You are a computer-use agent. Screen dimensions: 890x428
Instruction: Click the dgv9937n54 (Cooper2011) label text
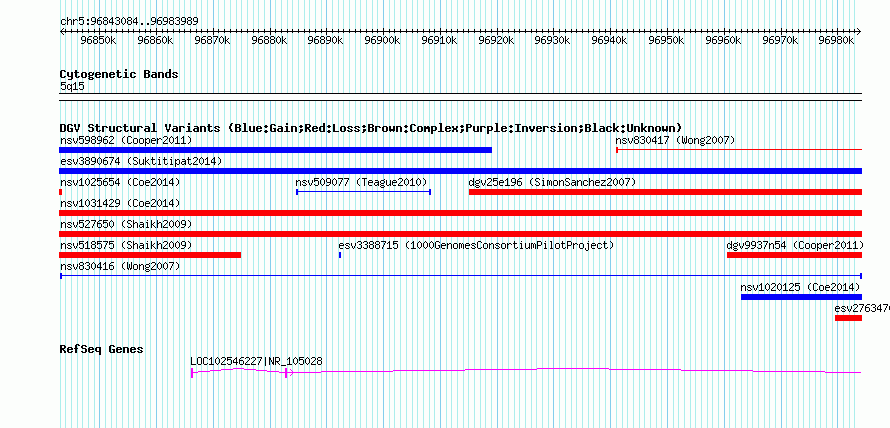coord(795,245)
